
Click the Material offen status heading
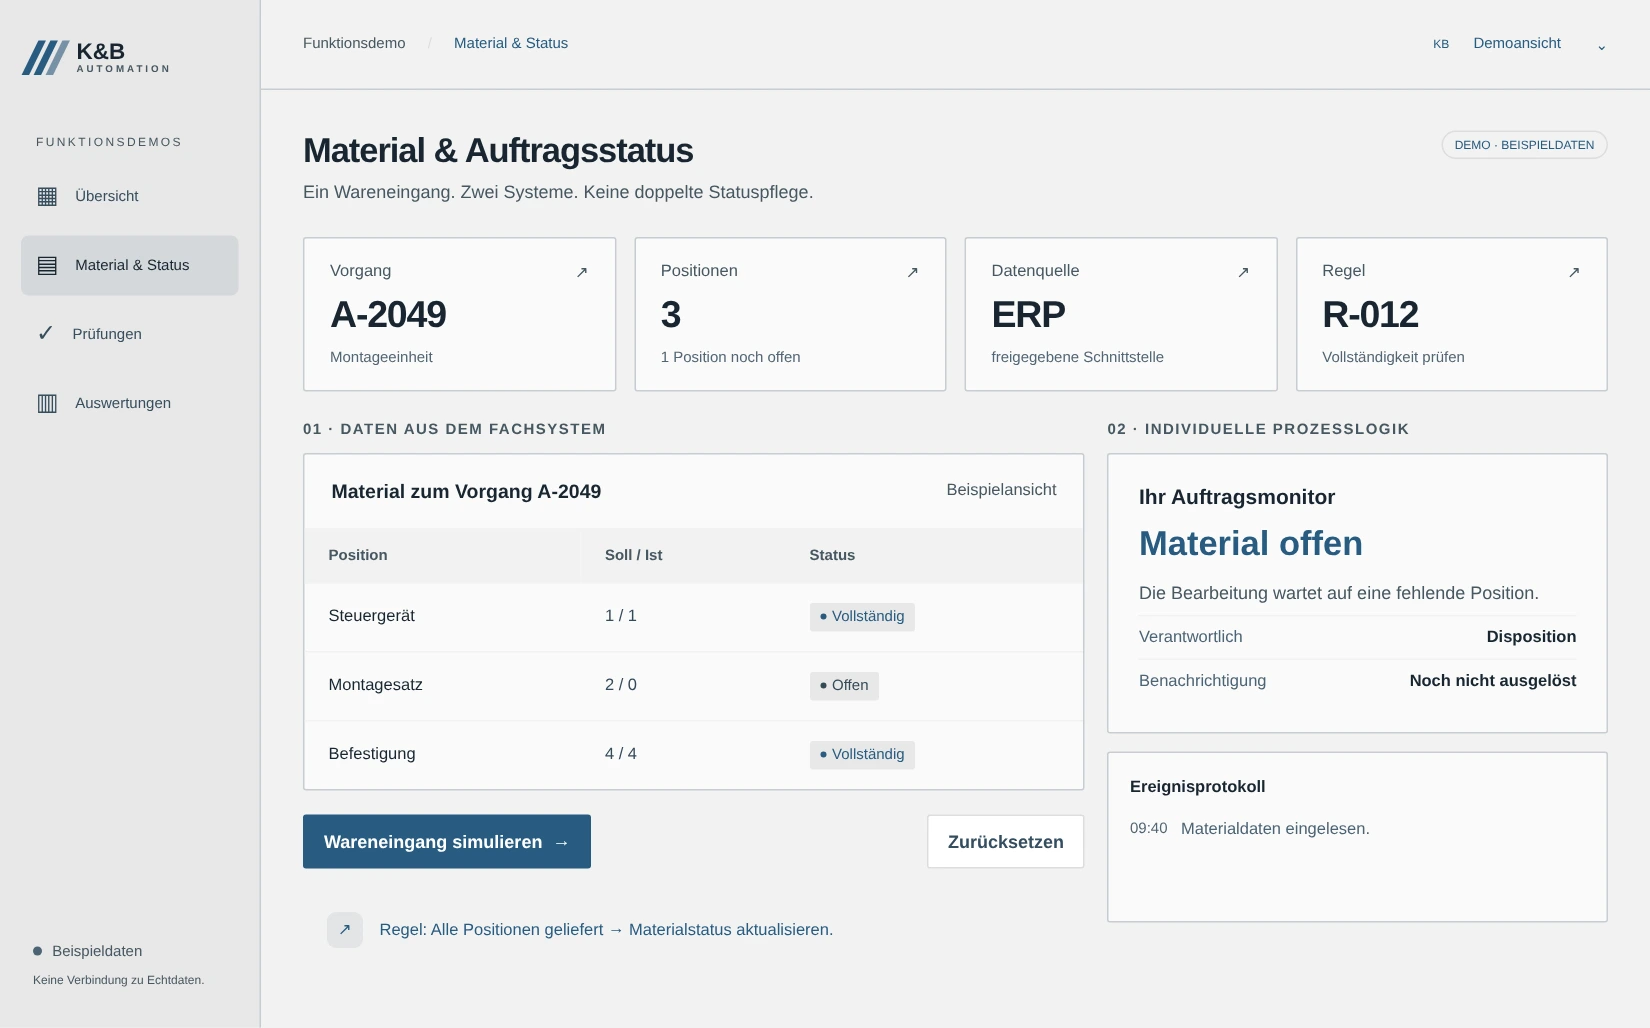tap(1251, 544)
